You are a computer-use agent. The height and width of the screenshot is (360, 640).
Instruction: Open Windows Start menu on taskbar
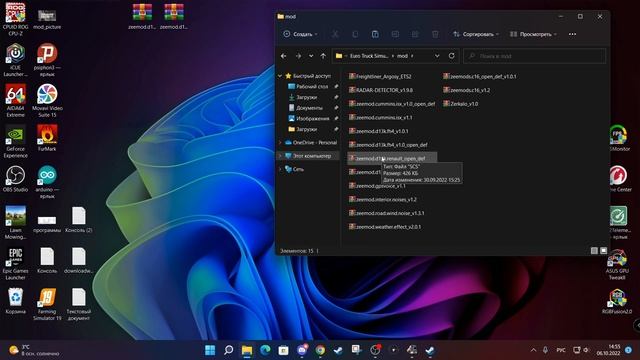pyautogui.click(x=210, y=350)
